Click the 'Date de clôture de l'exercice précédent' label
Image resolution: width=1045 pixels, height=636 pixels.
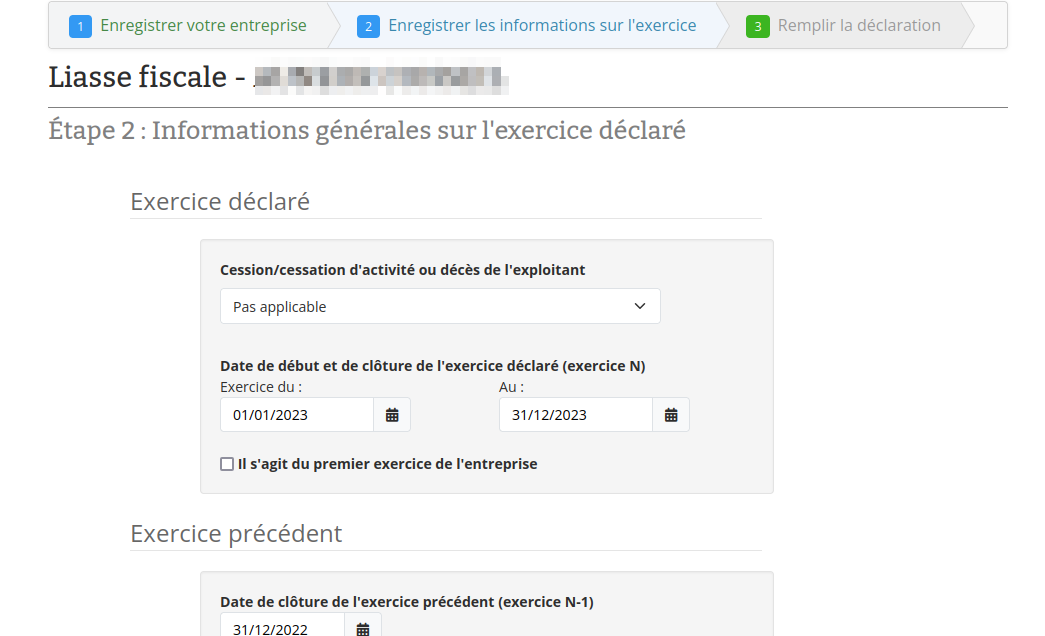(x=406, y=602)
